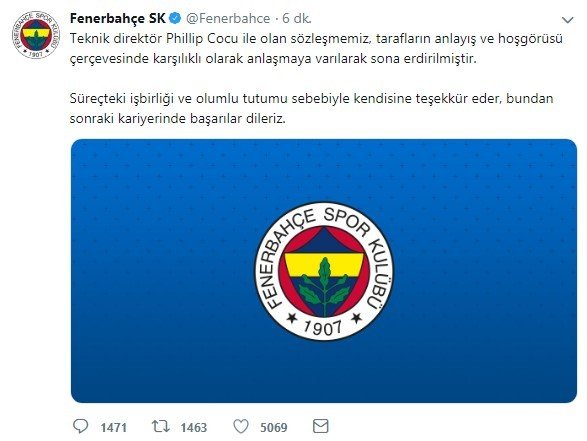View the 5069 likes count
587x441 pixels.
(274, 427)
